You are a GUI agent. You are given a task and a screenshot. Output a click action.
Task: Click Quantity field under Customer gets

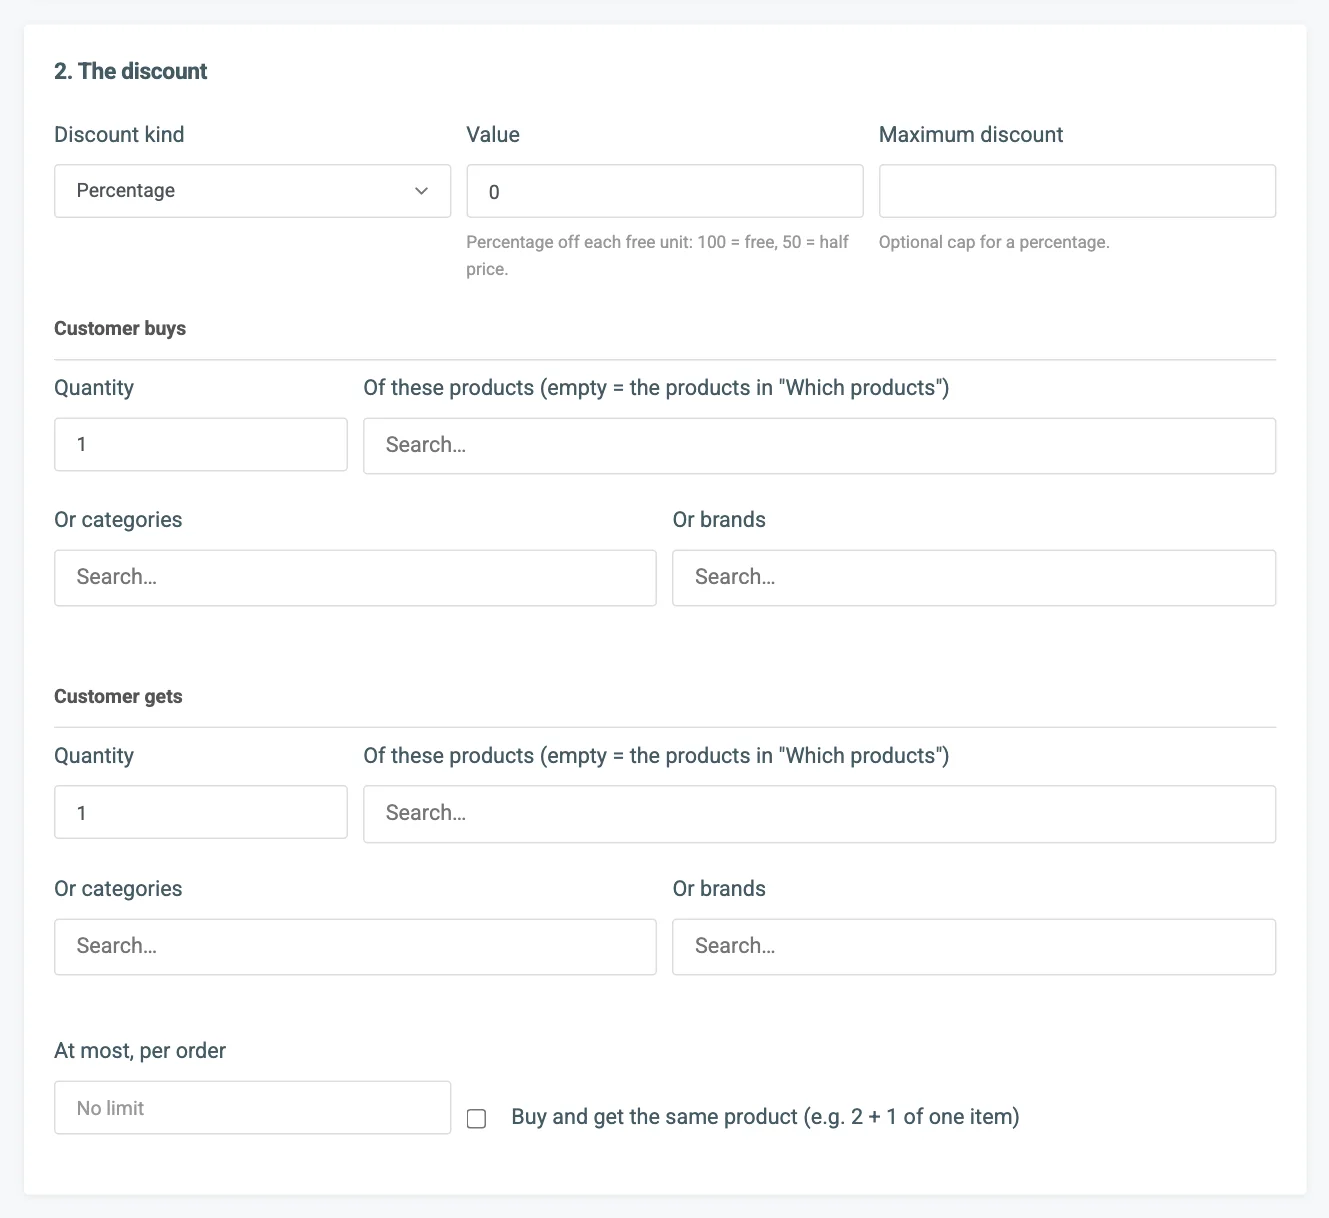click(x=201, y=813)
